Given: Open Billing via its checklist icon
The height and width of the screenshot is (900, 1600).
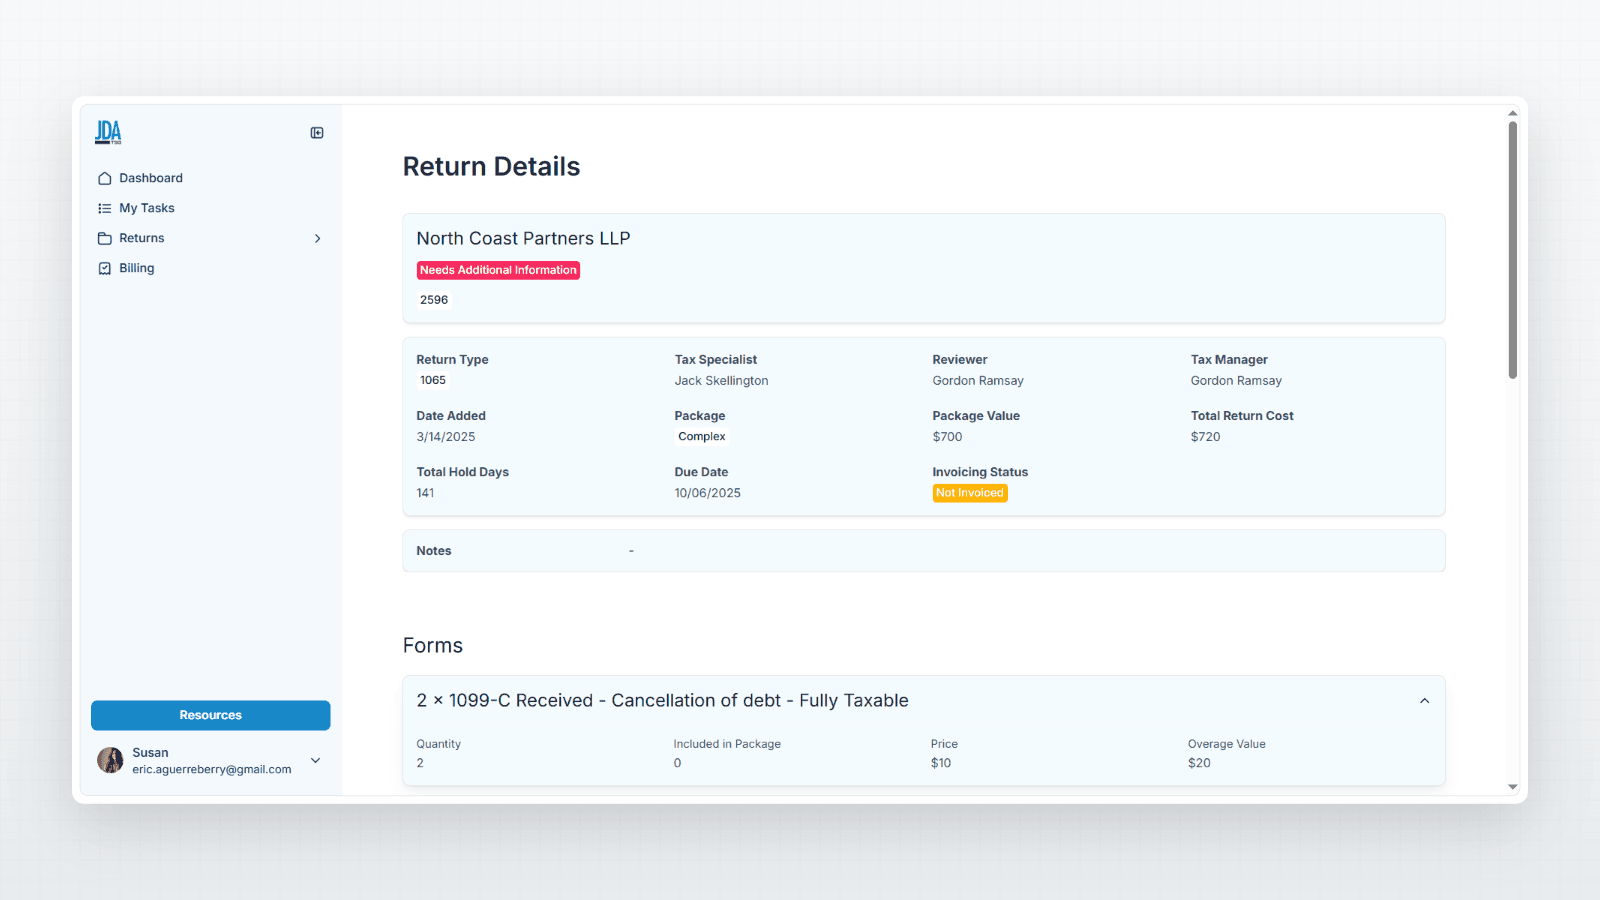Looking at the screenshot, I should [x=105, y=268].
